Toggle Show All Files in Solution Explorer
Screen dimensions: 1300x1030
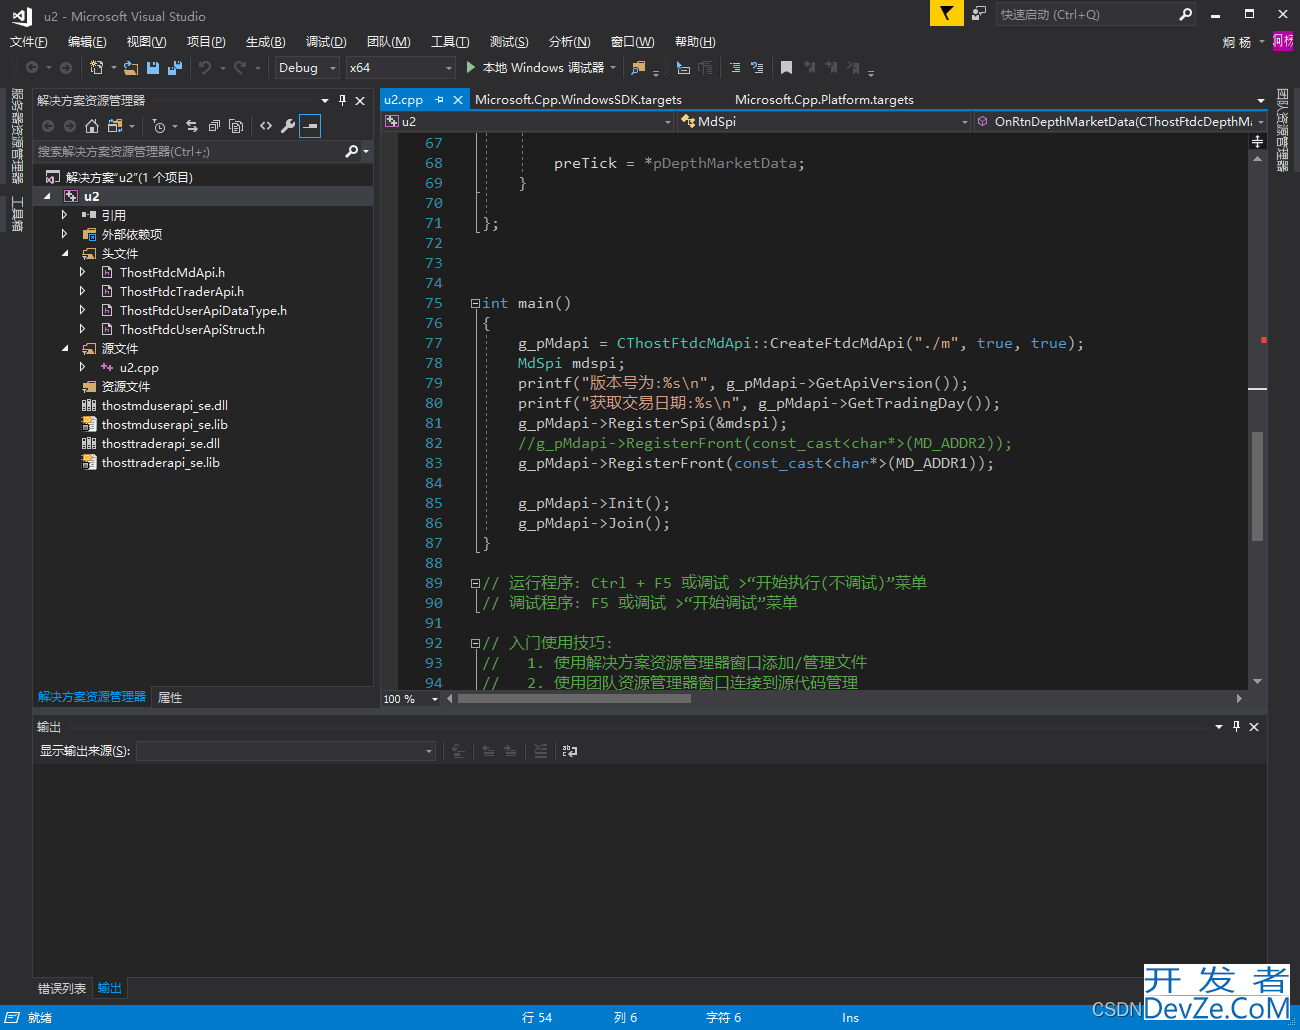point(236,125)
